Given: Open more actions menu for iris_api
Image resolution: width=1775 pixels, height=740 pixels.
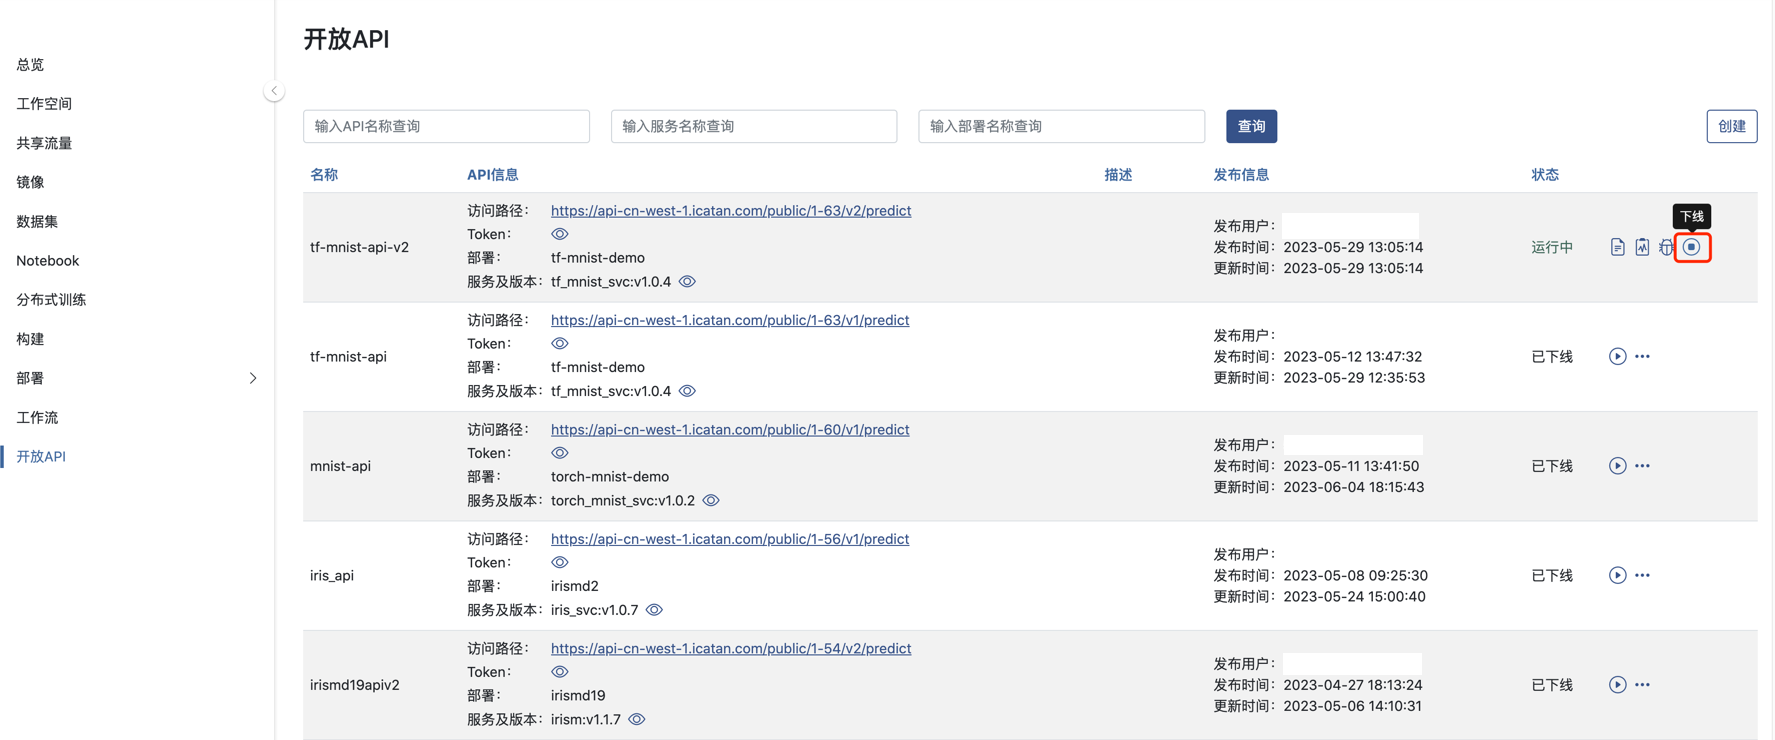Looking at the screenshot, I should tap(1643, 576).
